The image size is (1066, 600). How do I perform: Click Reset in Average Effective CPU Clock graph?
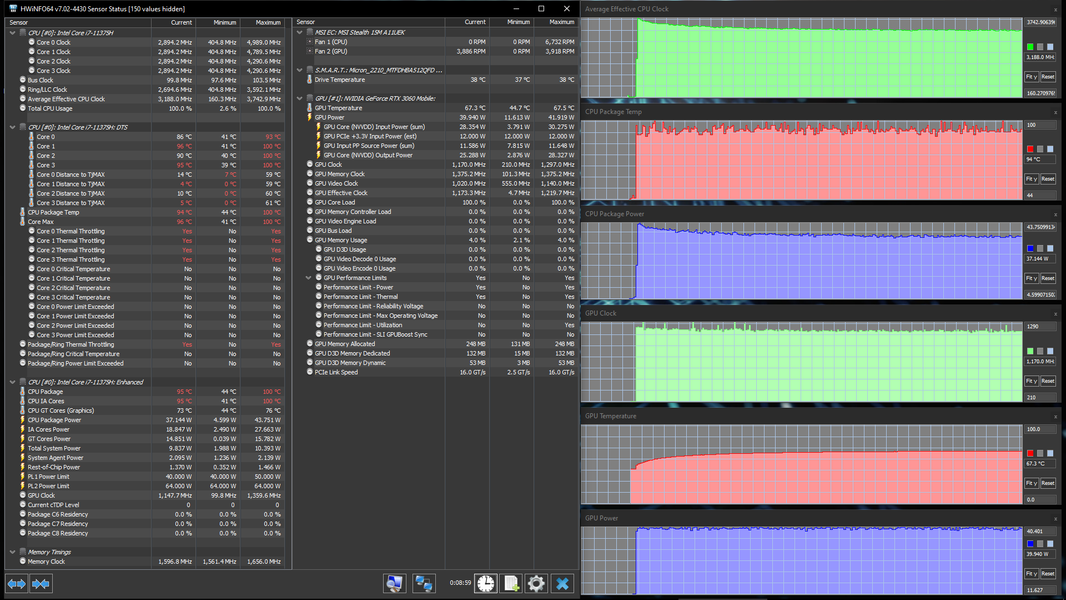(x=1048, y=77)
